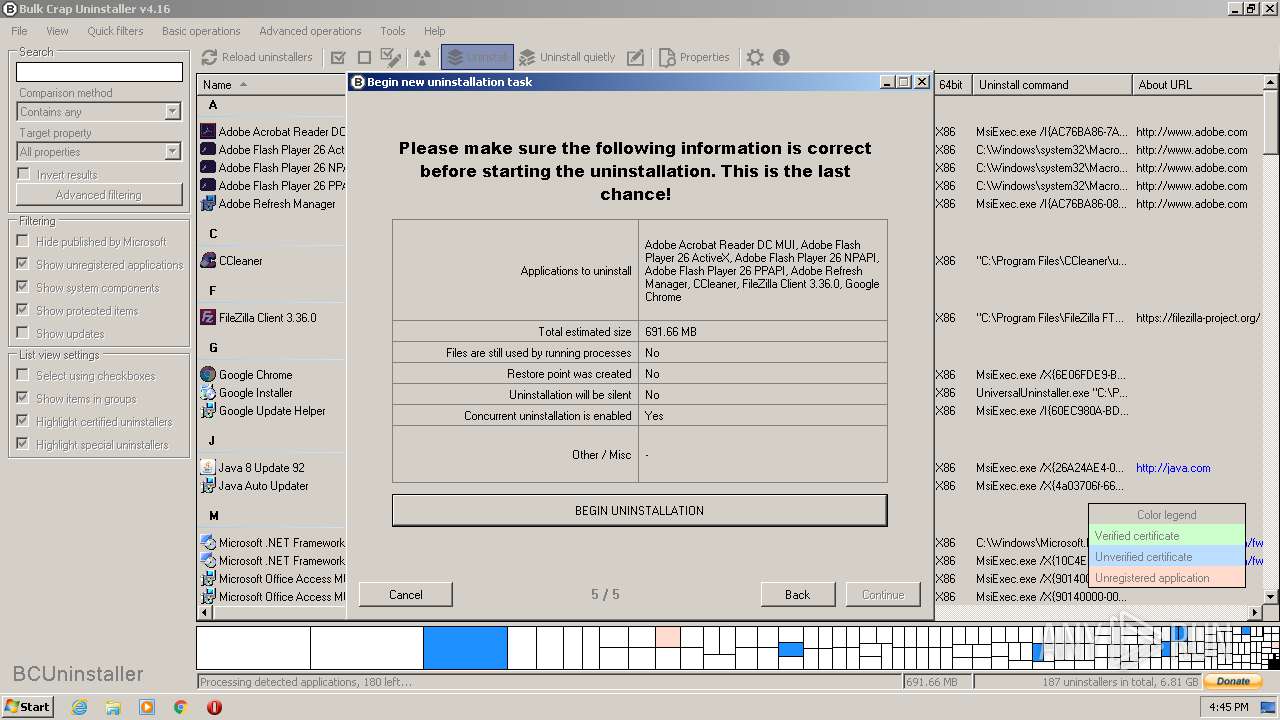Toggle Show items in groups checkbox
The height and width of the screenshot is (720, 1280).
[x=23, y=398]
